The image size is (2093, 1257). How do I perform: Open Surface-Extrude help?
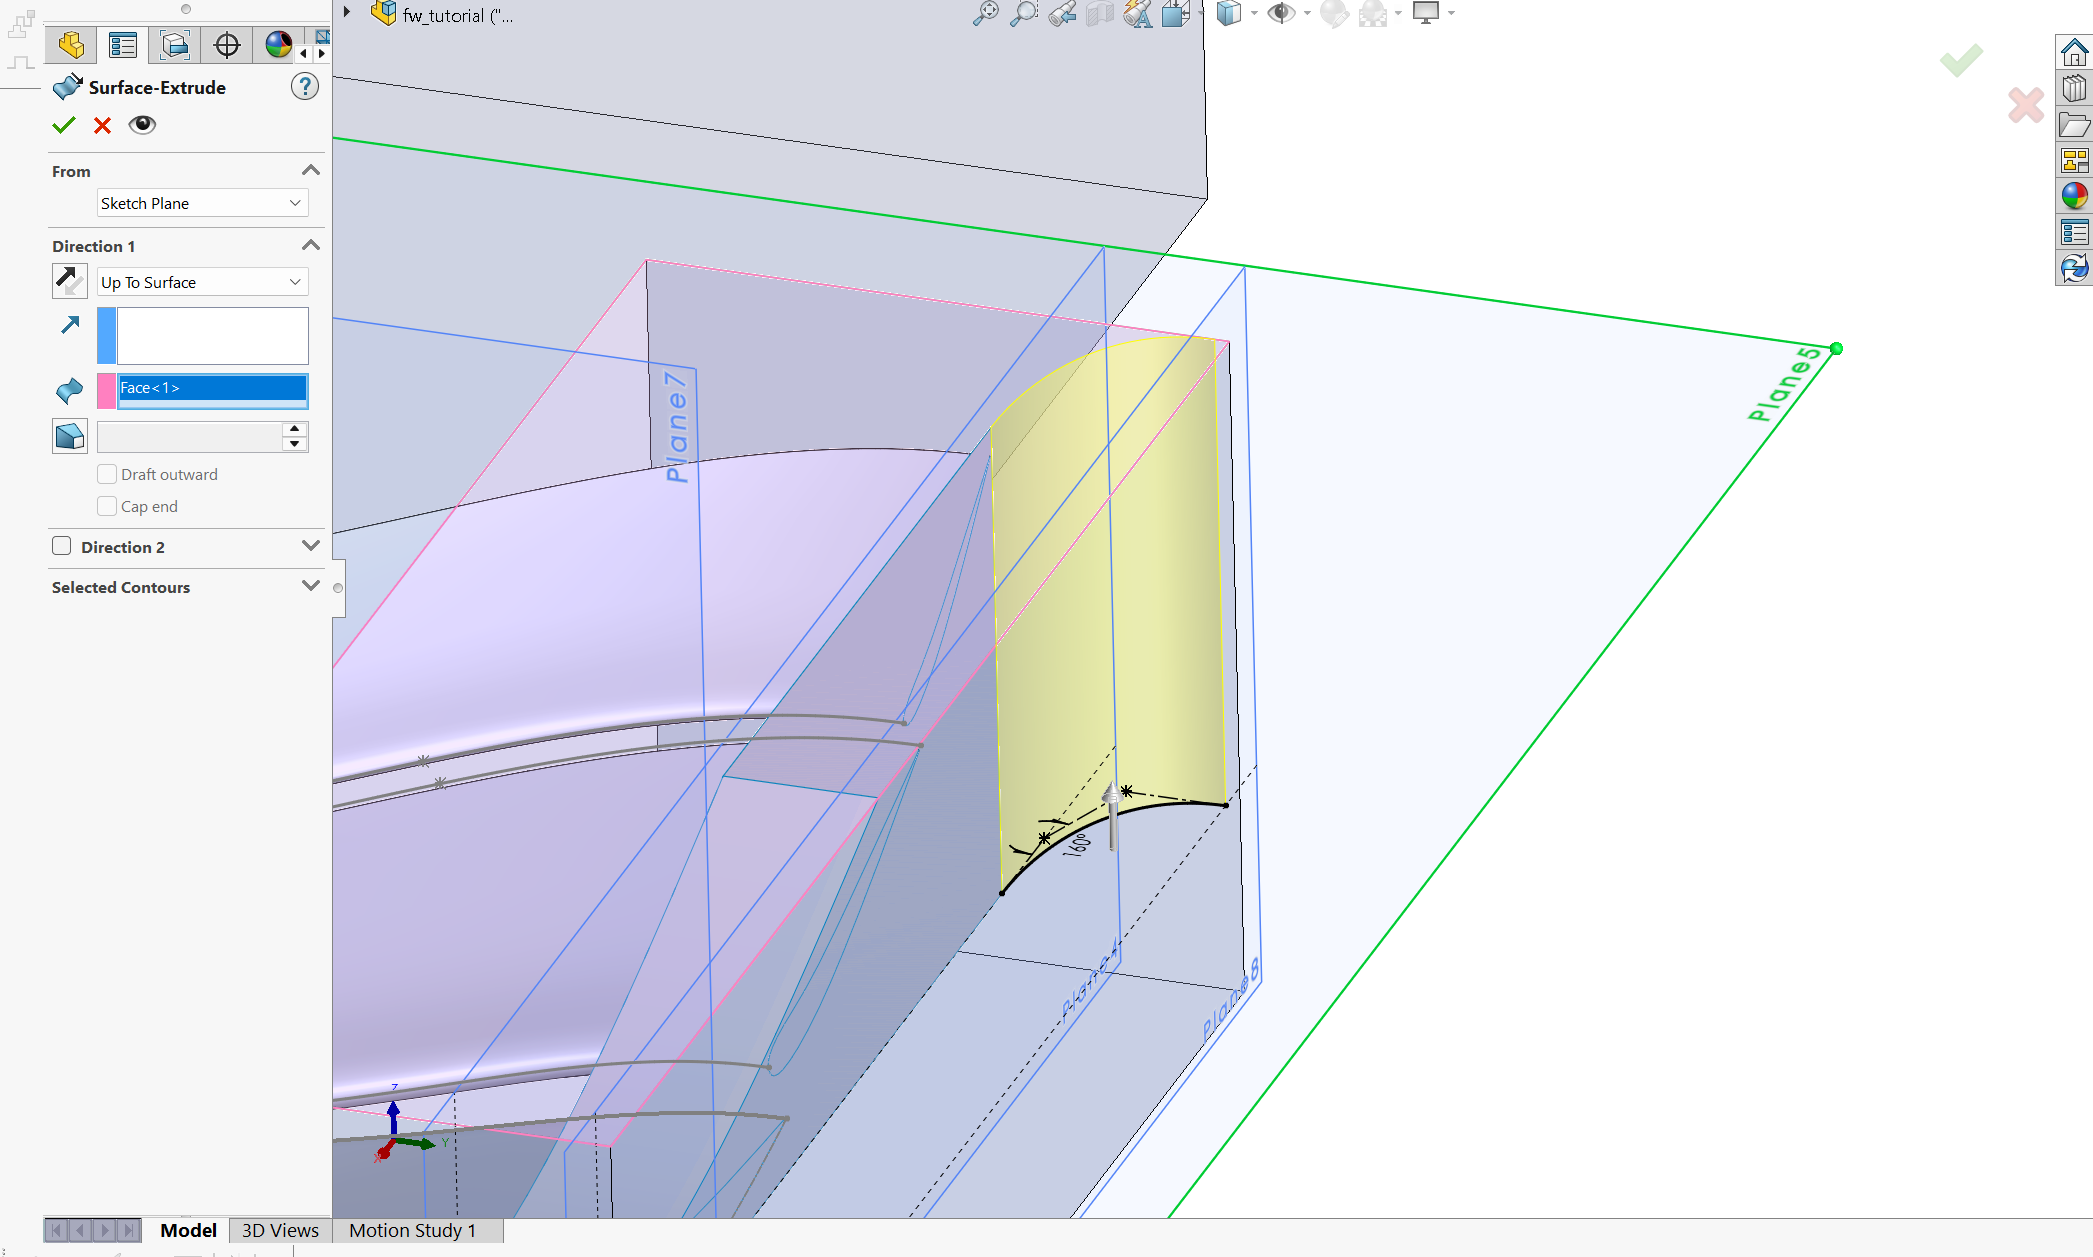pyautogui.click(x=305, y=87)
